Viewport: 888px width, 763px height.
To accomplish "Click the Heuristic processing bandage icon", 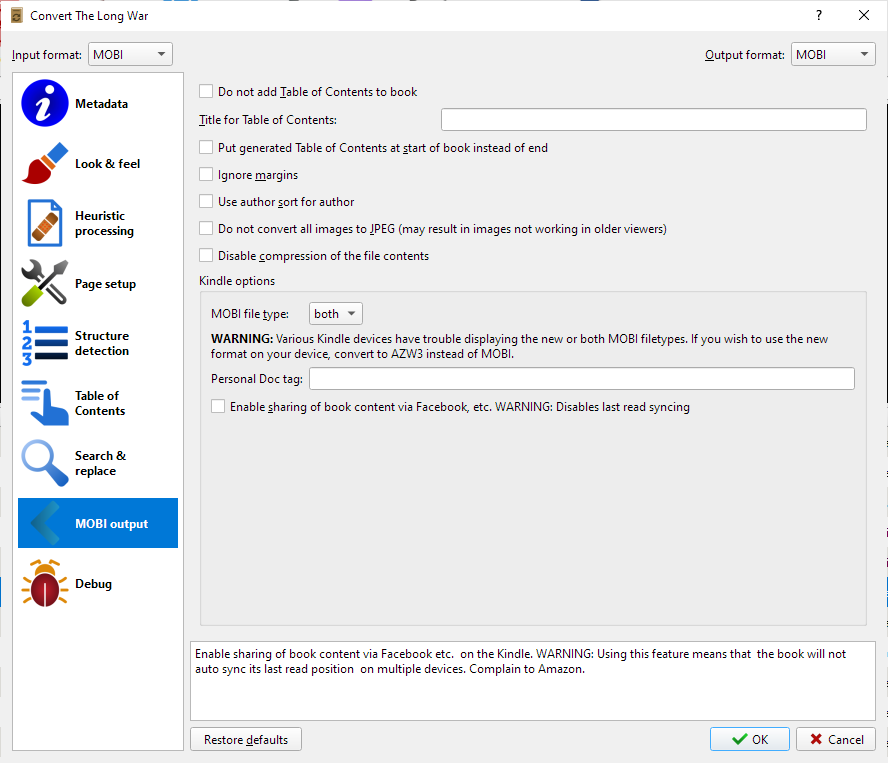I will [x=45, y=223].
